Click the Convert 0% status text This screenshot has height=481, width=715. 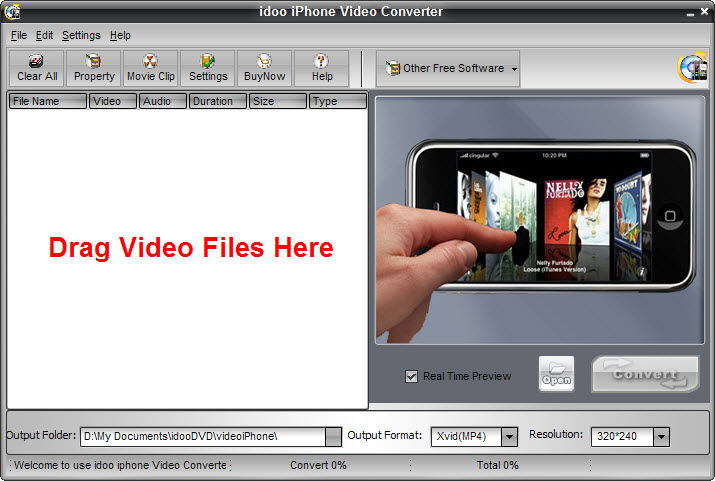[318, 465]
